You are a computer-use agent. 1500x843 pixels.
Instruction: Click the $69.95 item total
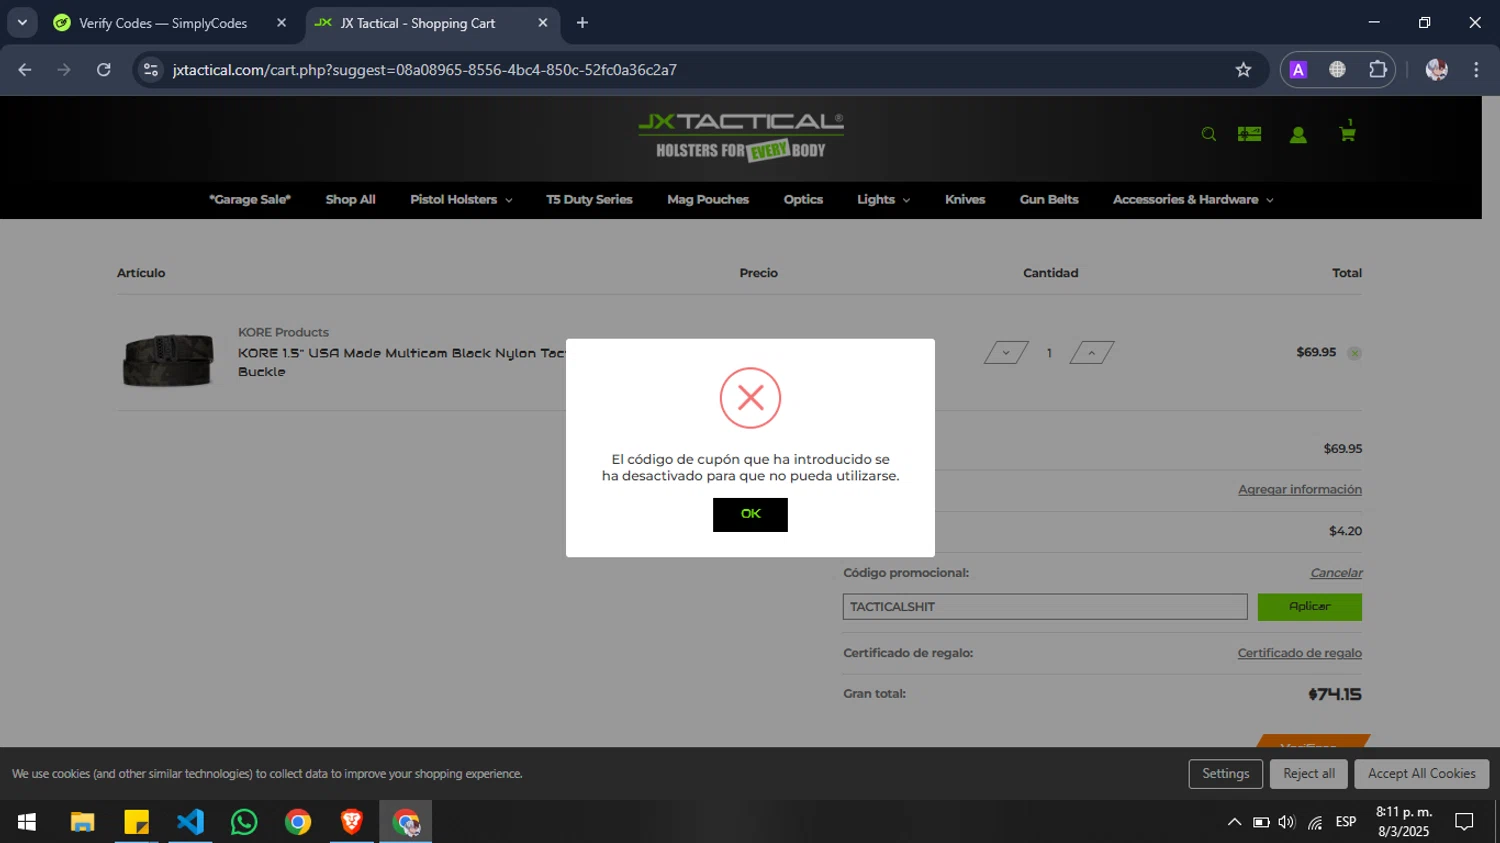click(1316, 352)
